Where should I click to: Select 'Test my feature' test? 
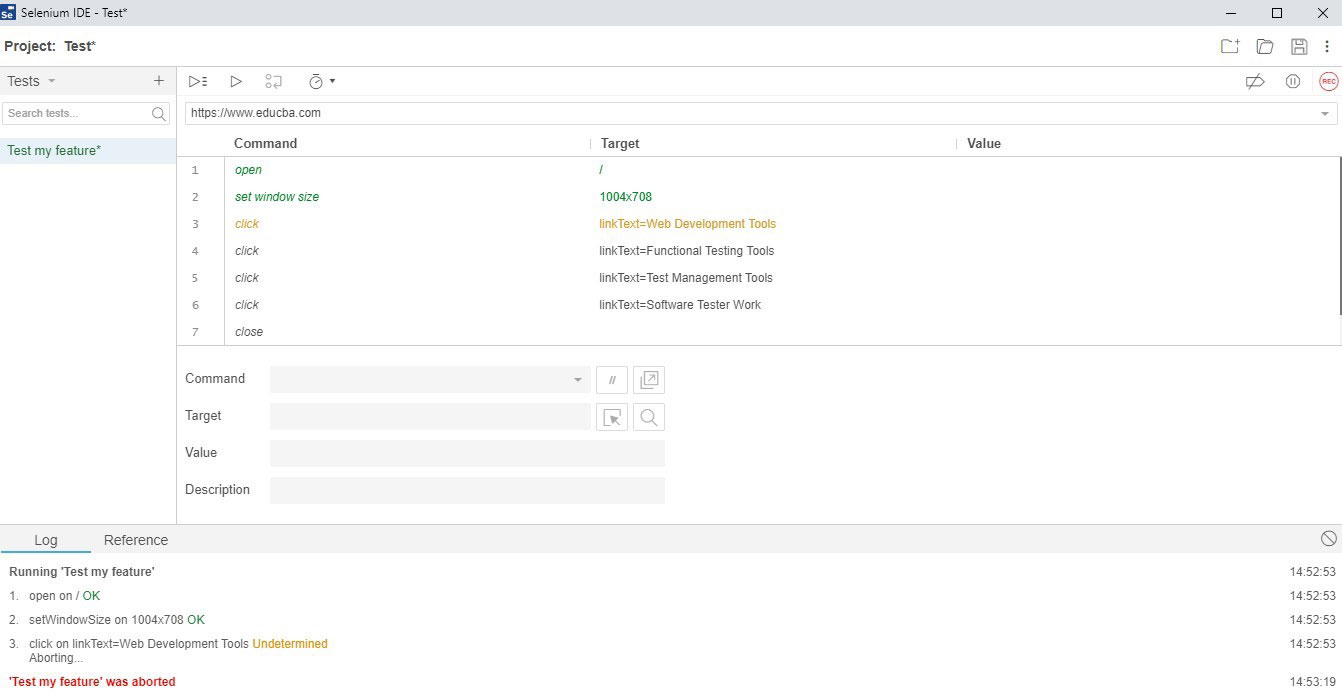point(54,151)
